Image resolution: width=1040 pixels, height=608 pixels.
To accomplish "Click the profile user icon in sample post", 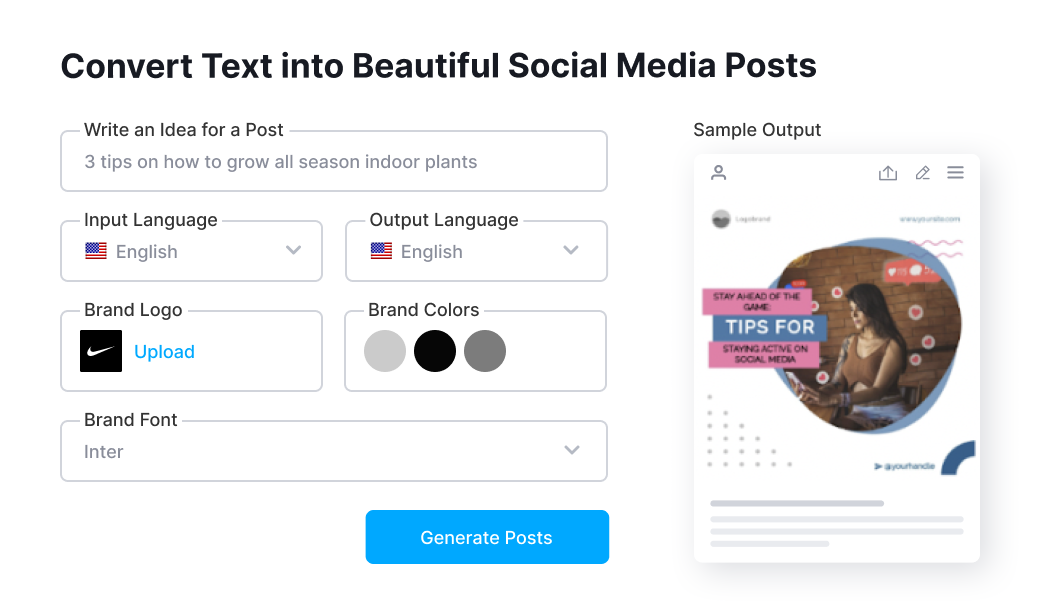I will point(718,173).
